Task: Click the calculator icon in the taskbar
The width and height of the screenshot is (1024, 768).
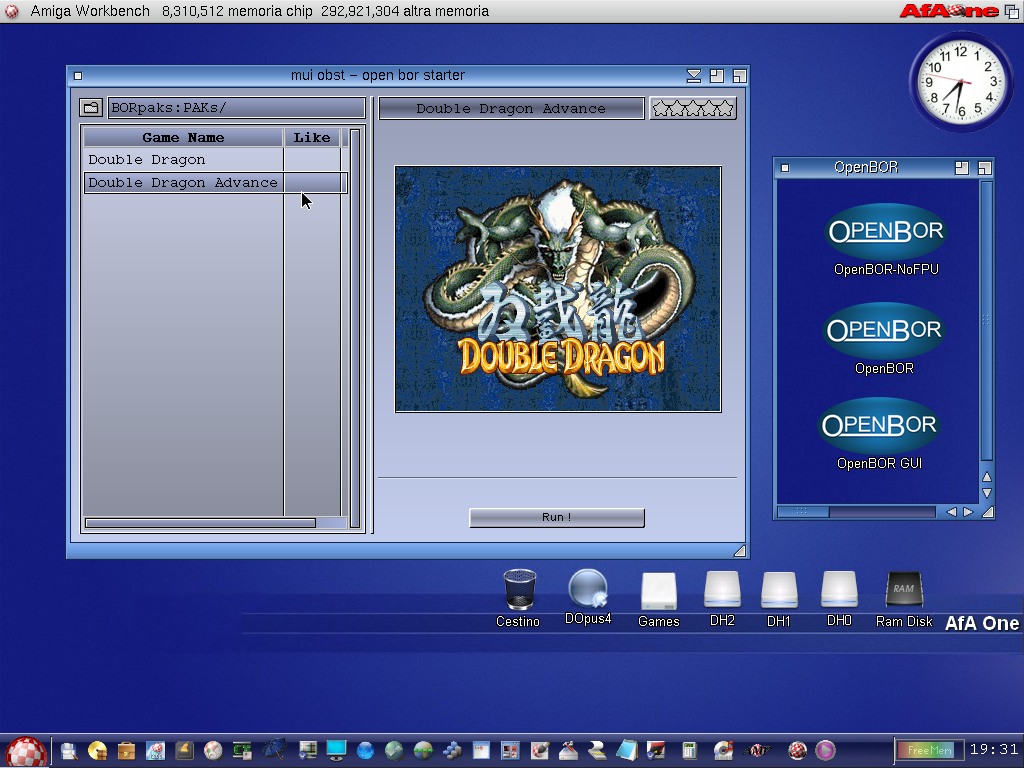Action: 689,750
